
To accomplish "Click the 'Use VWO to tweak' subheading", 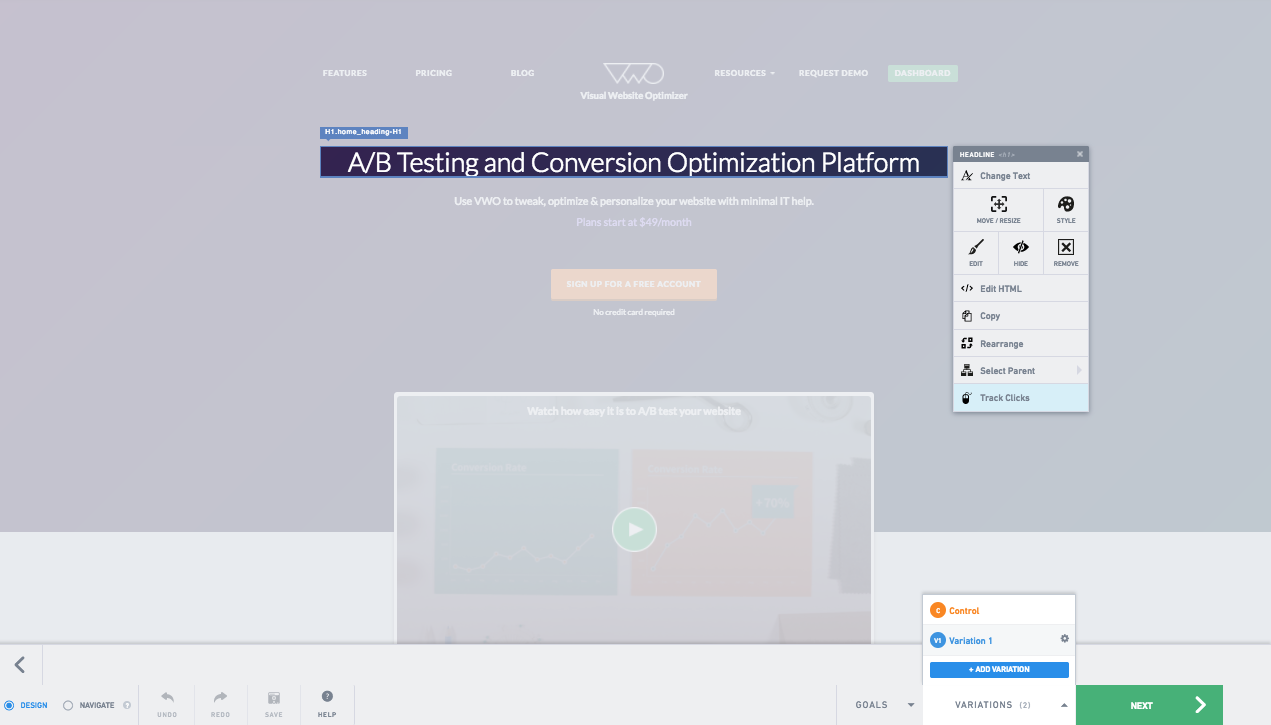I will [x=634, y=201].
